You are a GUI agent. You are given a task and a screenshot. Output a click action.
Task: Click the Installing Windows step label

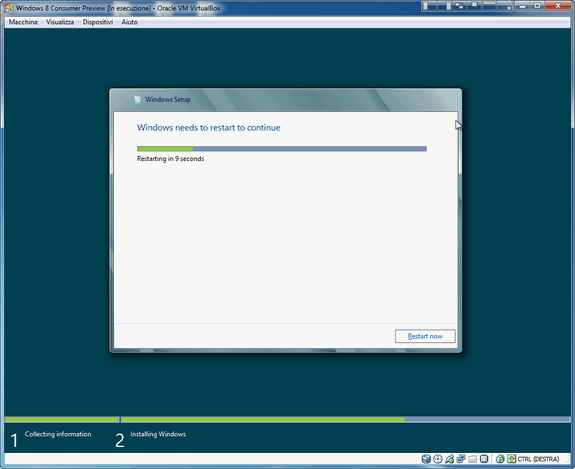tap(158, 434)
